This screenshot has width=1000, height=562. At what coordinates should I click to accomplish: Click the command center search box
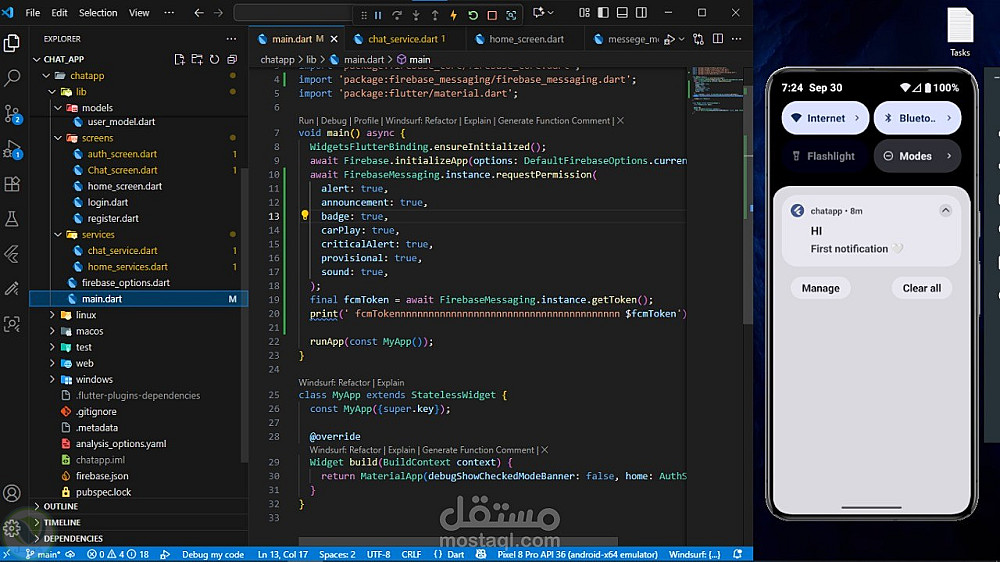pyautogui.click(x=293, y=13)
